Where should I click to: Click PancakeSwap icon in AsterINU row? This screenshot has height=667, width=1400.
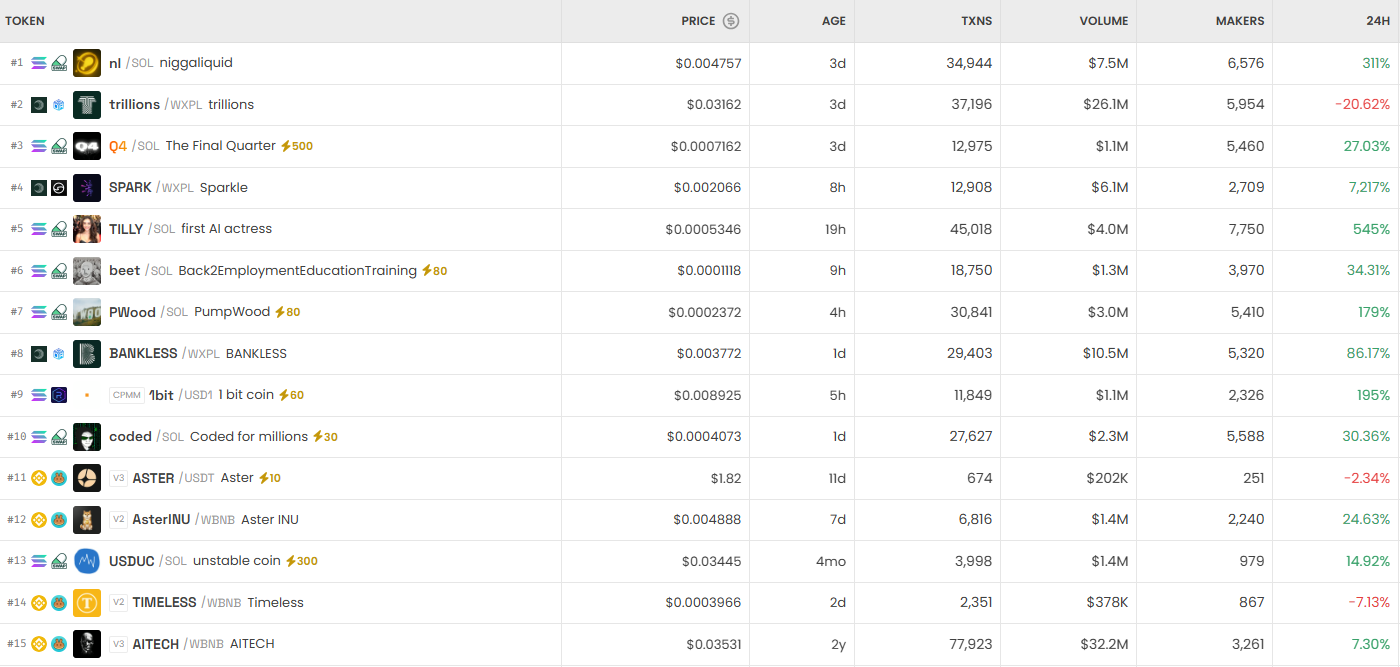tap(59, 520)
